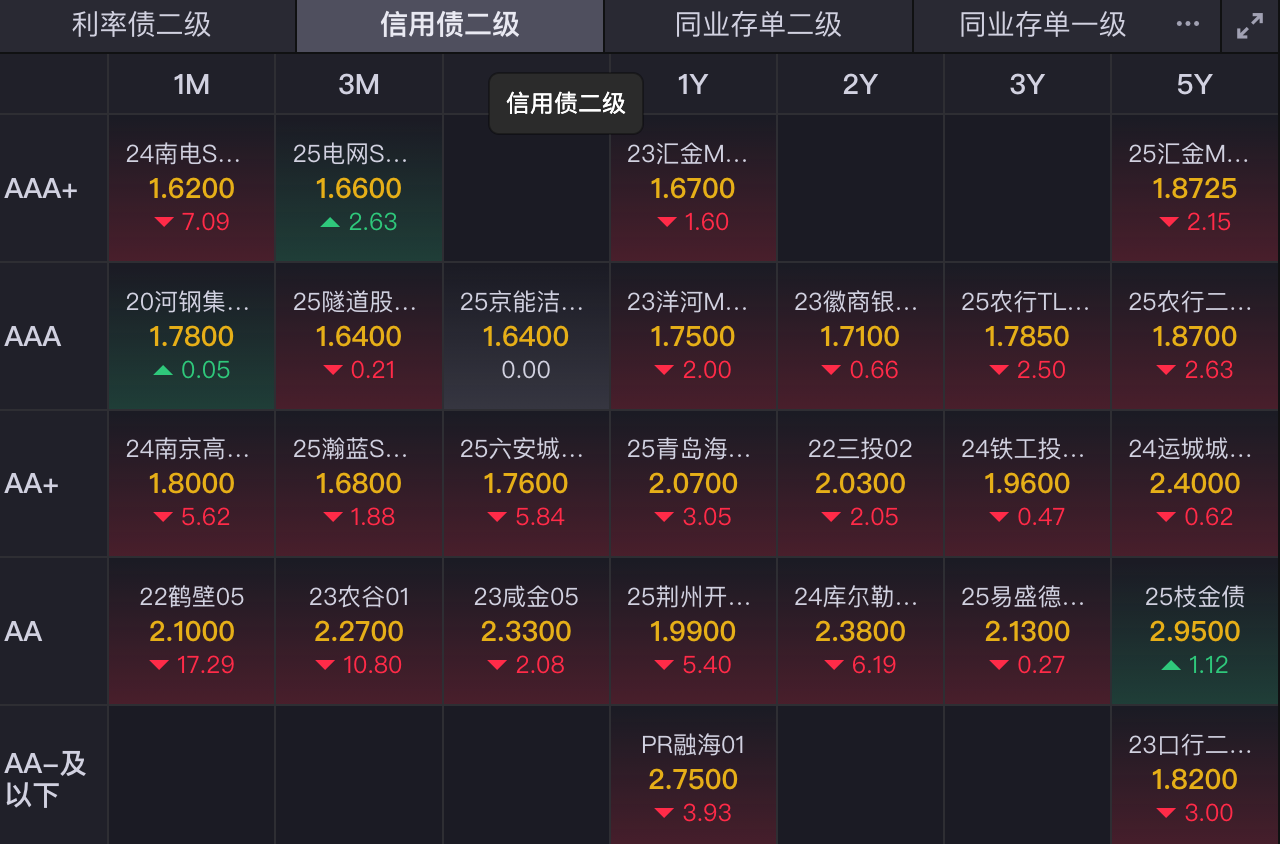This screenshot has width=1280, height=844.
Task: Switch to the 利率债二级 tab
Action: click(x=141, y=26)
